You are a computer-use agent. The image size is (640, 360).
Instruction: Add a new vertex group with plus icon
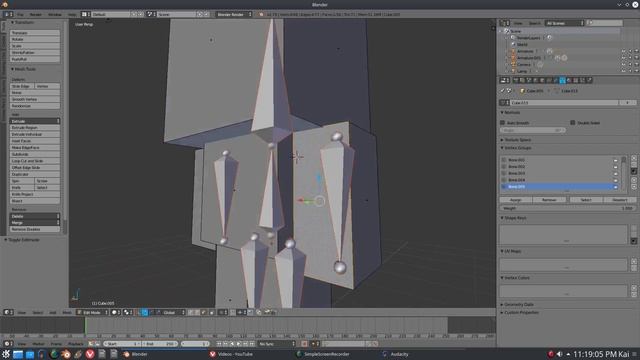tap(634, 158)
